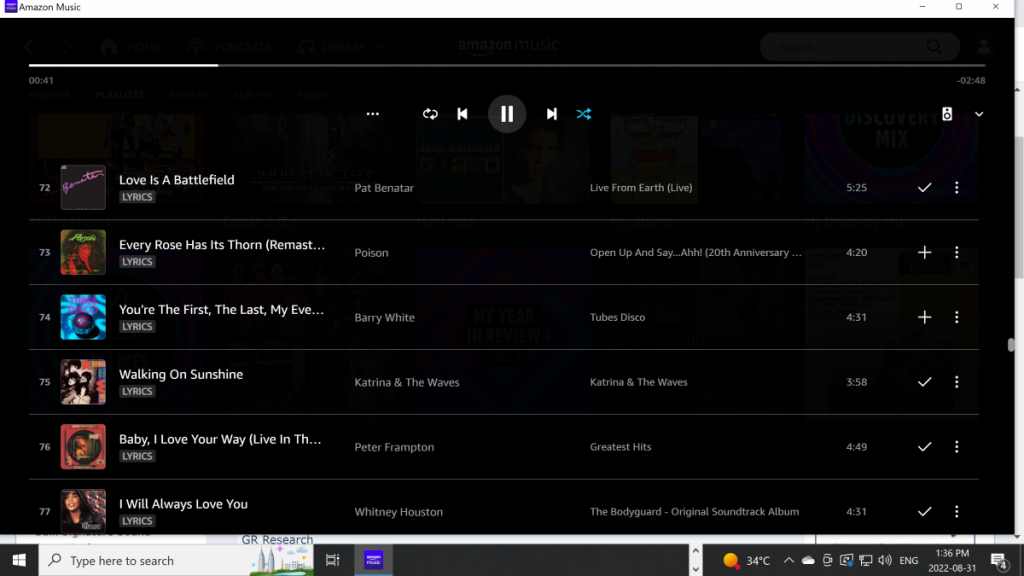Show hidden tray icons chevron
Viewport: 1024px width, 576px height.
tap(789, 560)
